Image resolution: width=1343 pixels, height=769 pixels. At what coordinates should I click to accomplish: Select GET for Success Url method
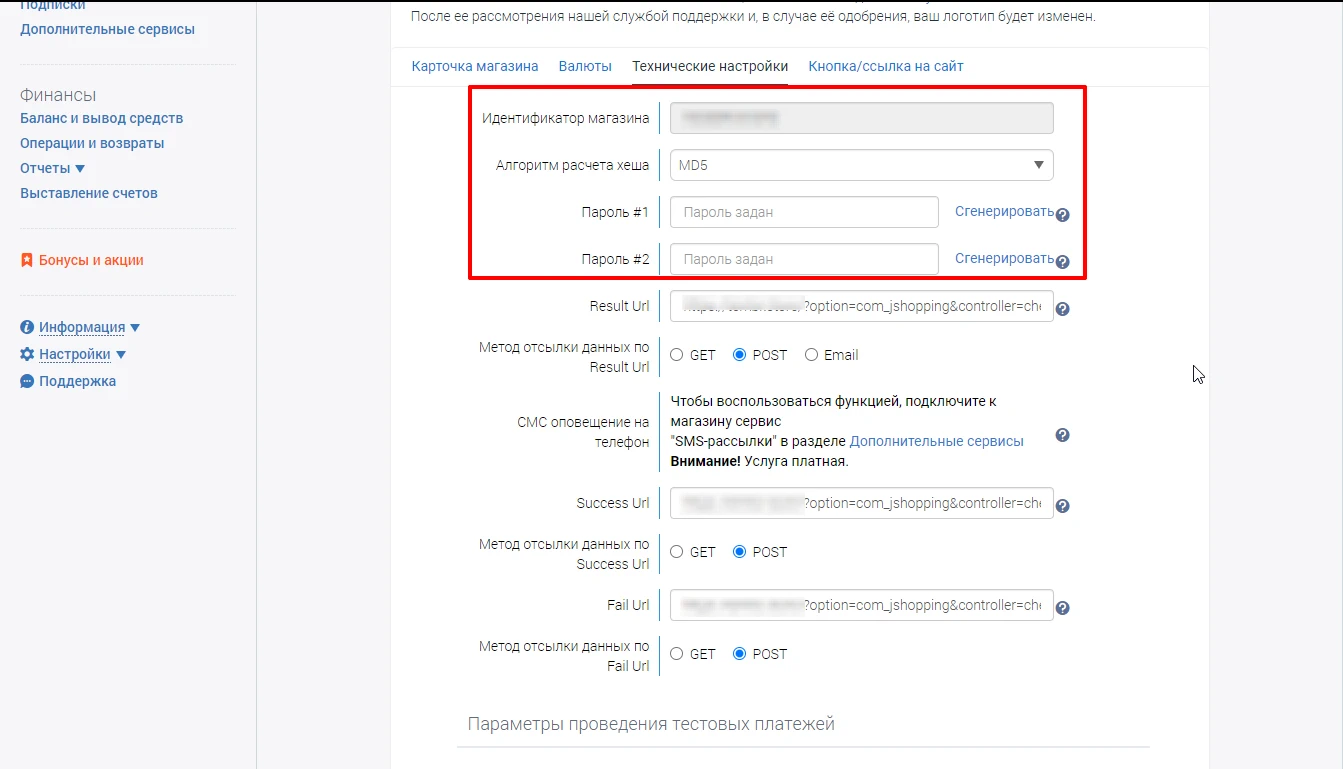pos(677,552)
